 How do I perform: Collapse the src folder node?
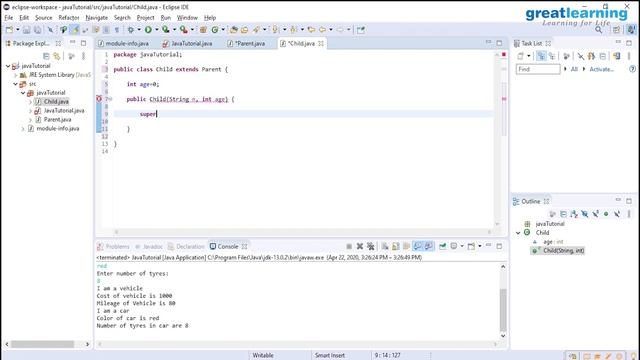click(x=16, y=84)
